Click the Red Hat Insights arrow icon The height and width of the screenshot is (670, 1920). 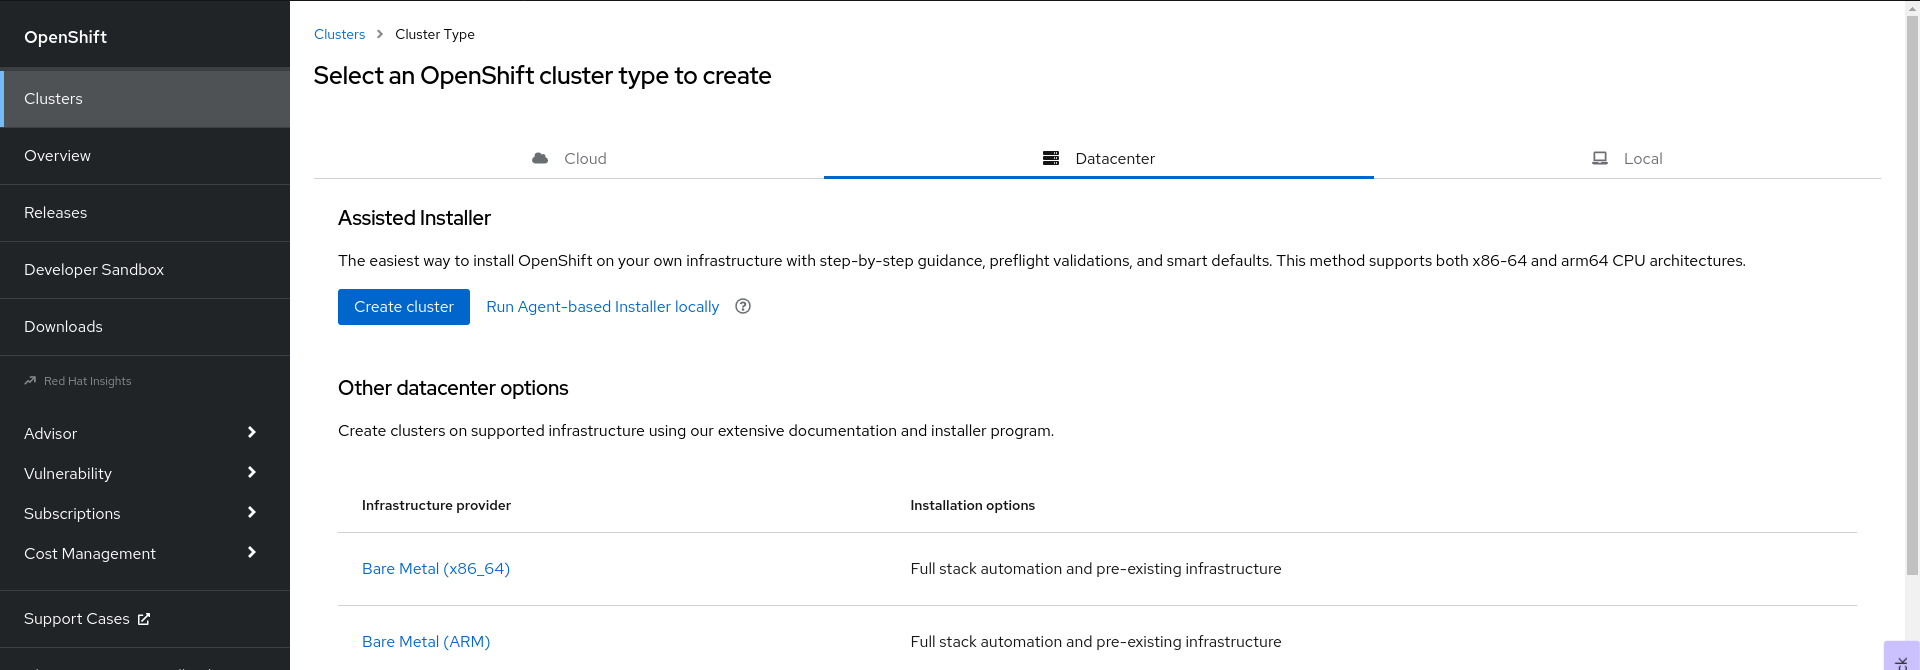click(x=30, y=381)
